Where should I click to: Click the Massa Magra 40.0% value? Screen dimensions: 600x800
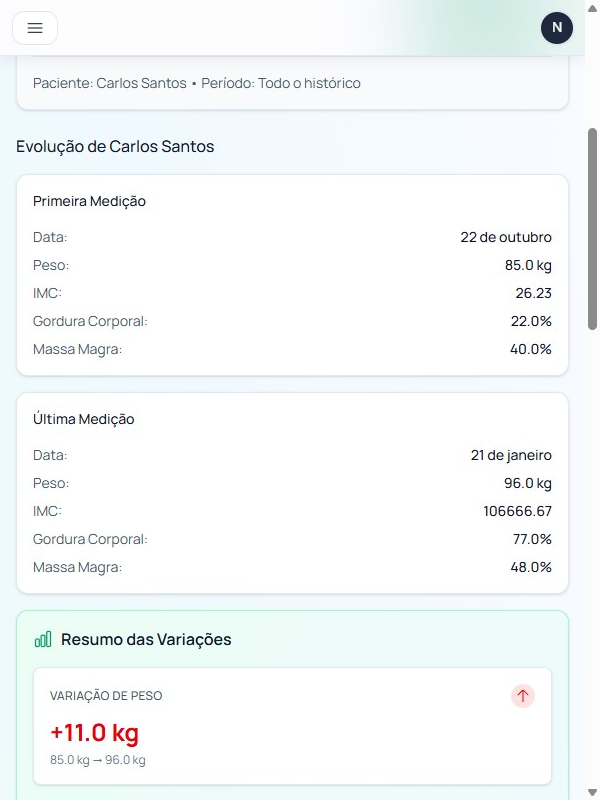point(530,349)
